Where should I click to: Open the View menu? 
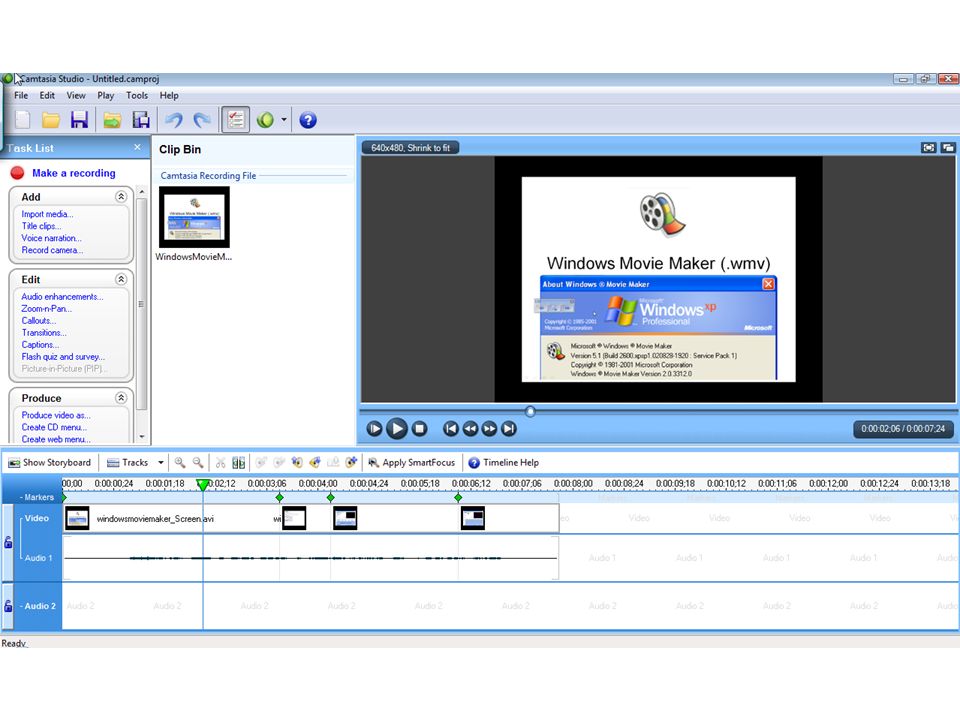[x=76, y=96]
